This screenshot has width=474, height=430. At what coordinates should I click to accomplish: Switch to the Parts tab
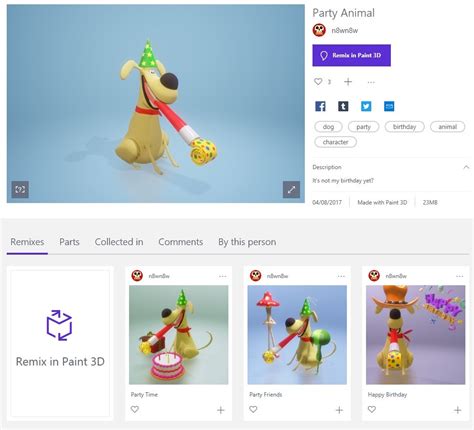[69, 242]
